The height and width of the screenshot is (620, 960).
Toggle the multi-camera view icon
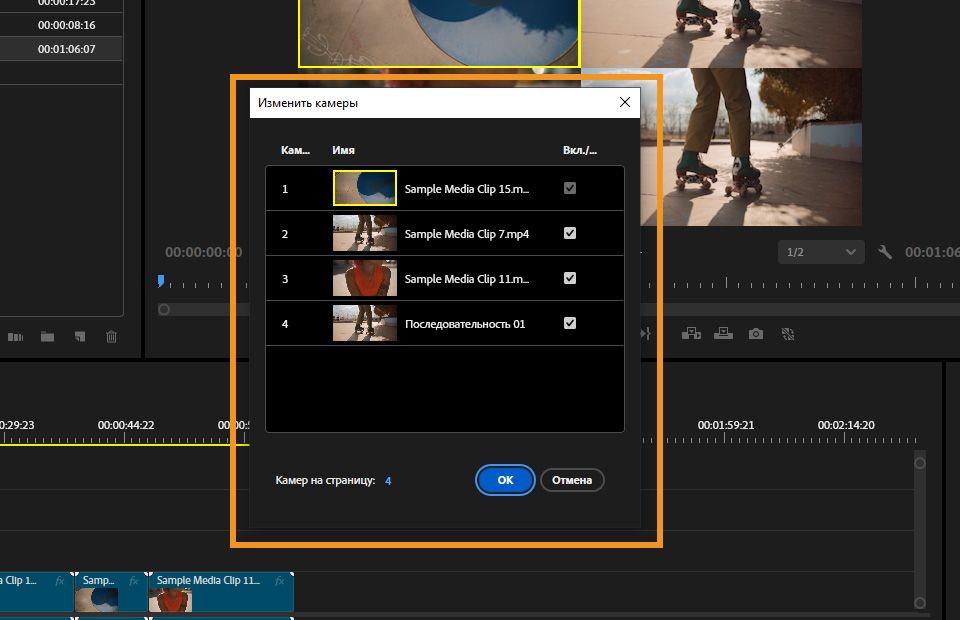788,334
